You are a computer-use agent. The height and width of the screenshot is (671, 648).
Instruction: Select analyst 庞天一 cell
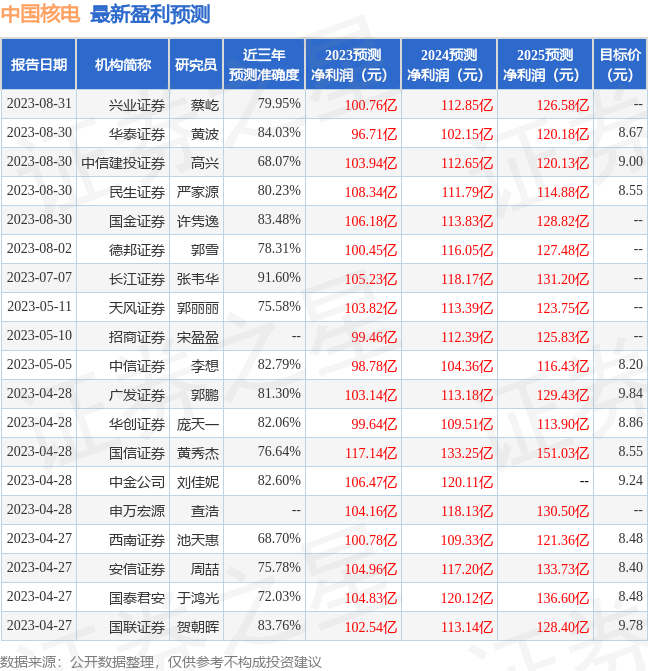[196, 423]
